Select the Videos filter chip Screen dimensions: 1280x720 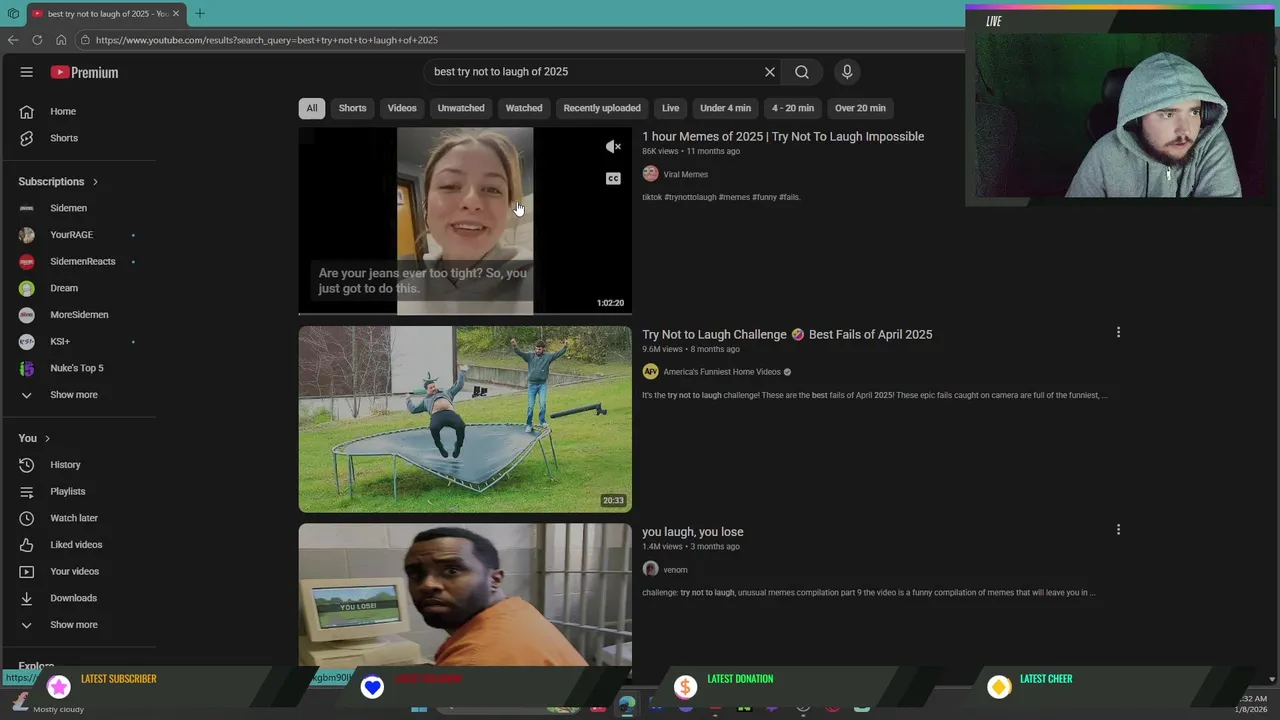(402, 108)
